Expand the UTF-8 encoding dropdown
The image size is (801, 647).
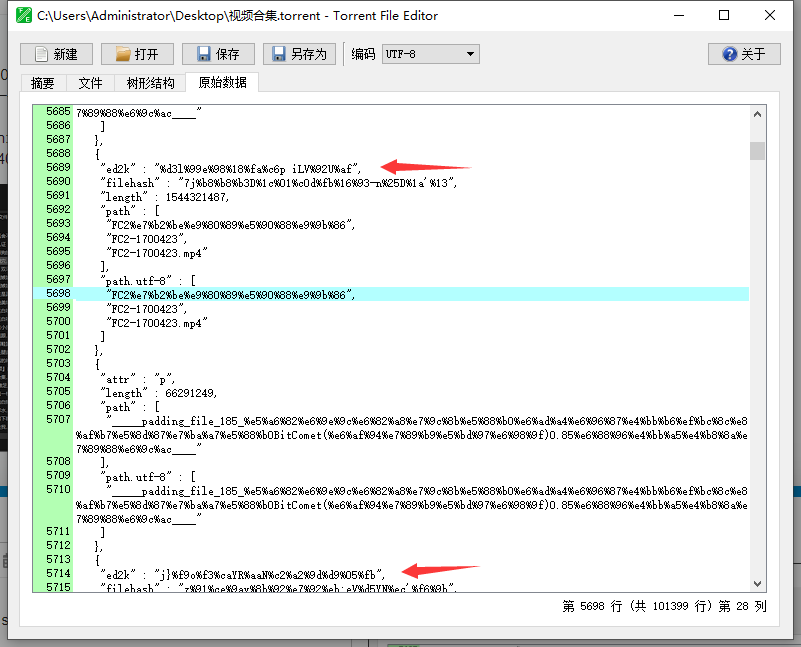pos(431,54)
